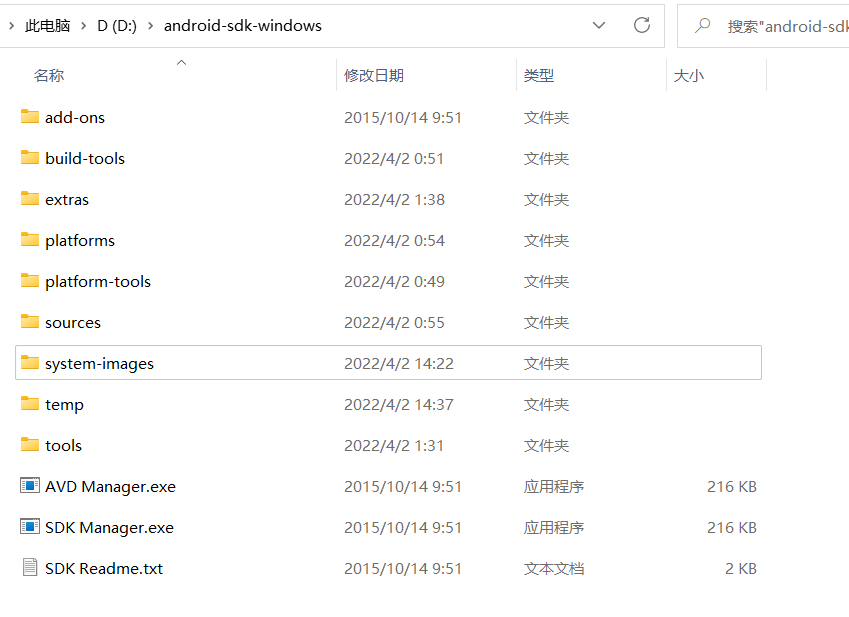Refresh the current folder view
Screen dimensions: 849x617
642,25
